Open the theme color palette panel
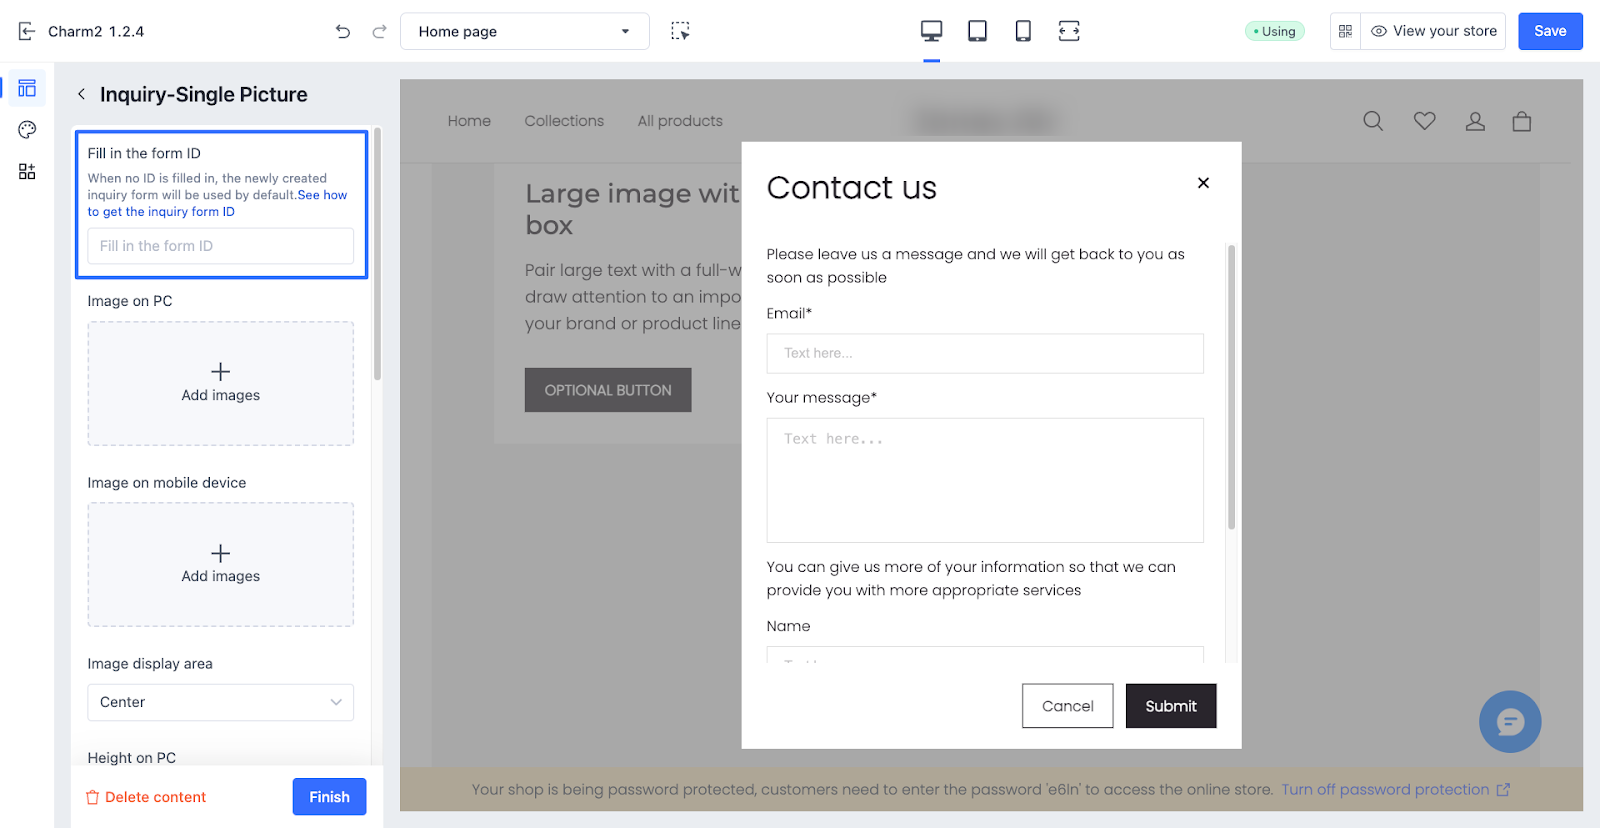Screen dimensions: 1600x828 click(x=27, y=129)
